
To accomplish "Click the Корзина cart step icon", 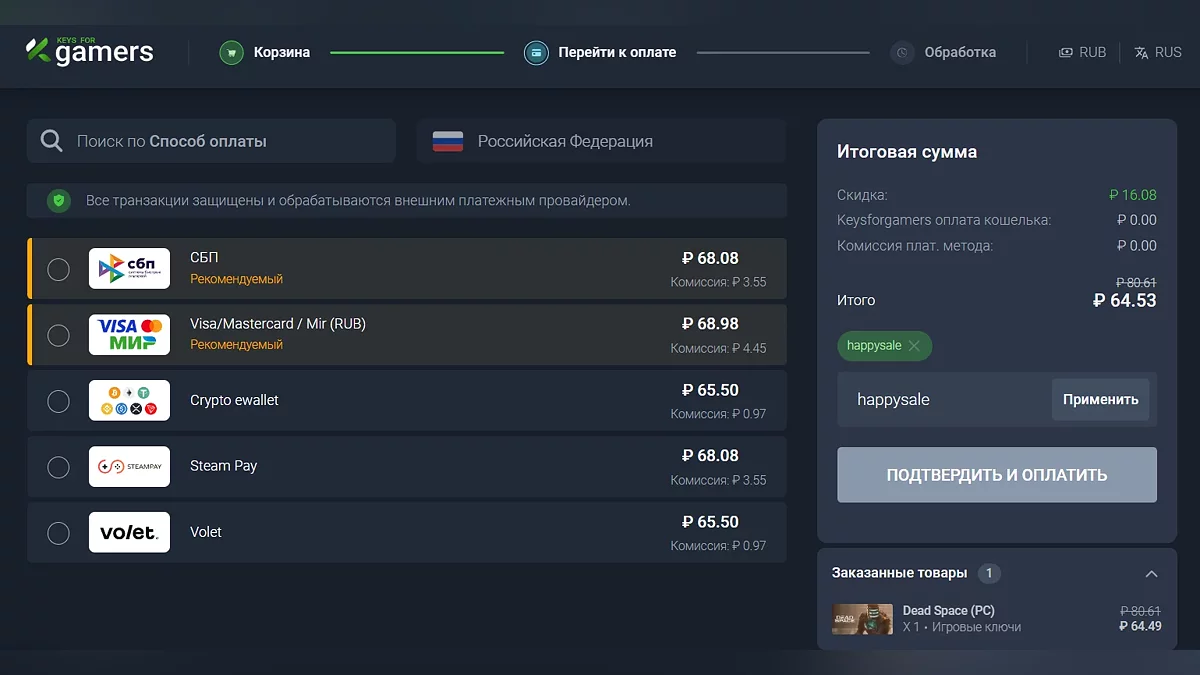I will pos(232,52).
